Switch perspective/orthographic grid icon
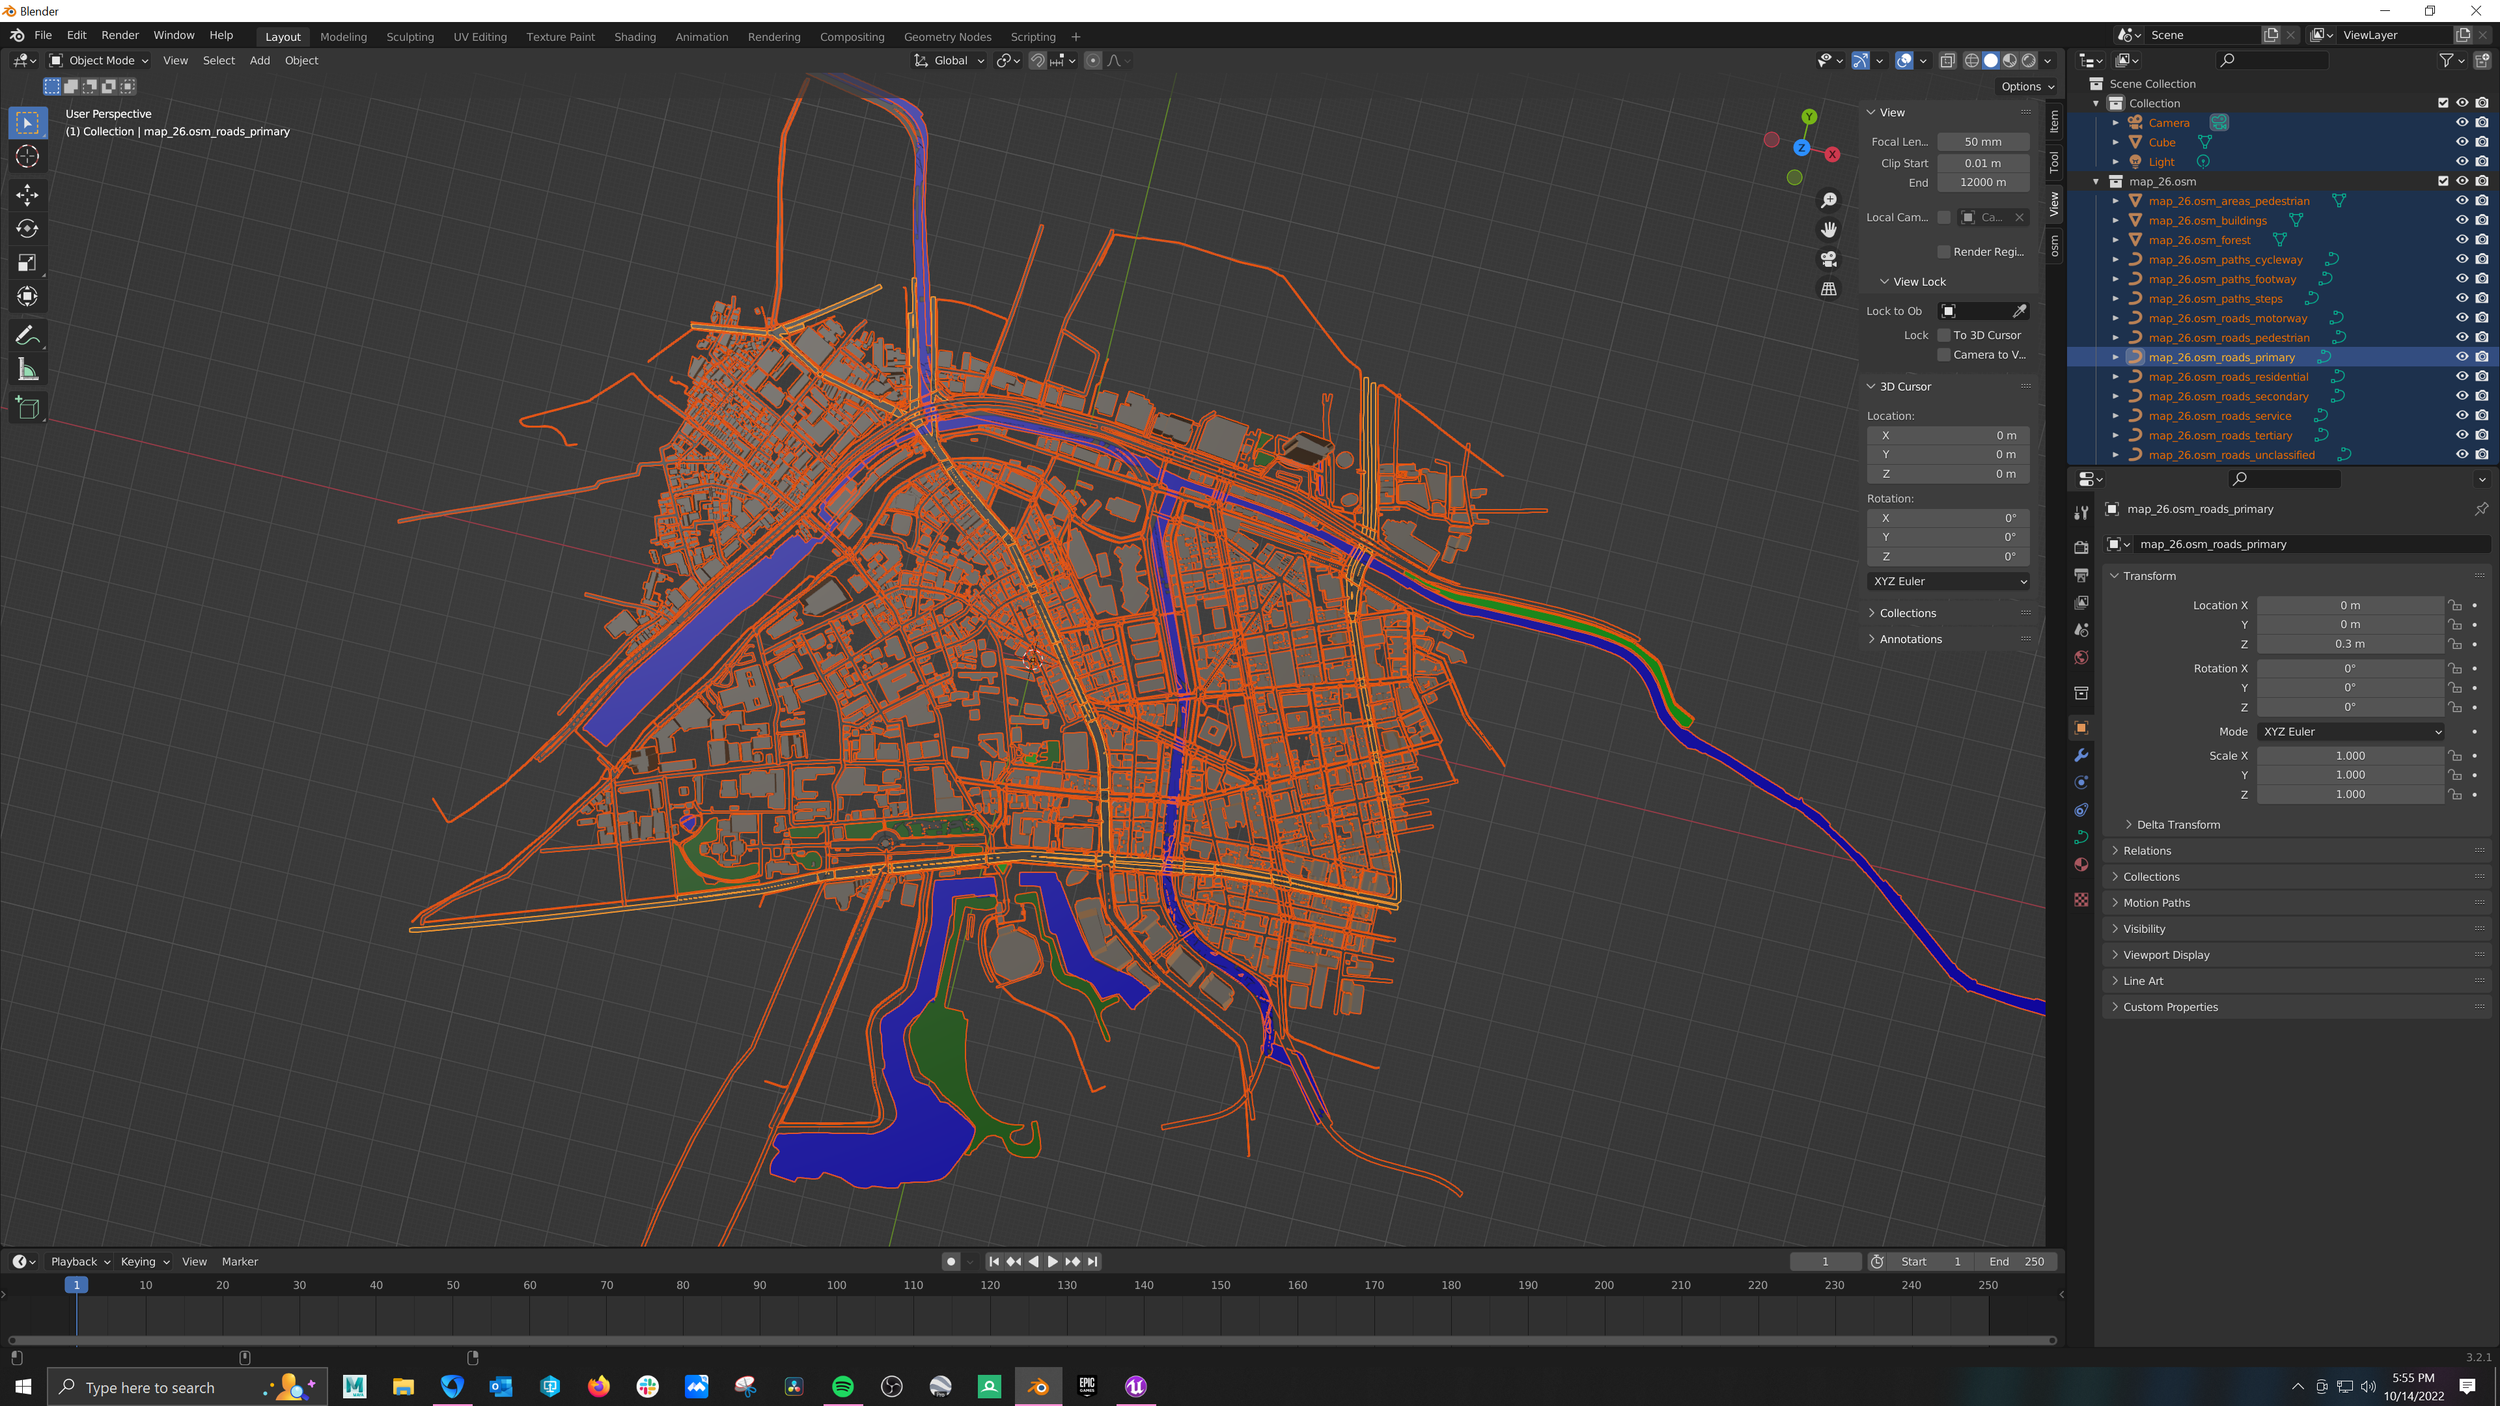 pyautogui.click(x=1829, y=289)
